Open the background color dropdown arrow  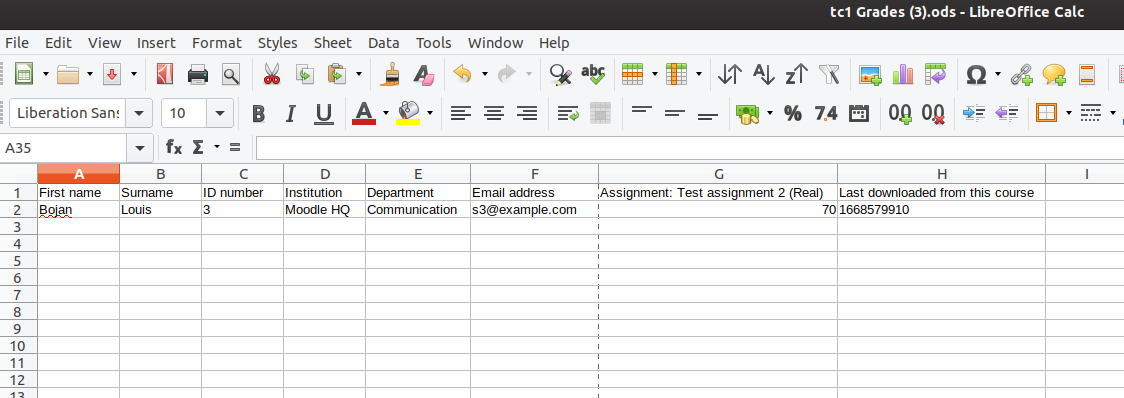coord(429,113)
